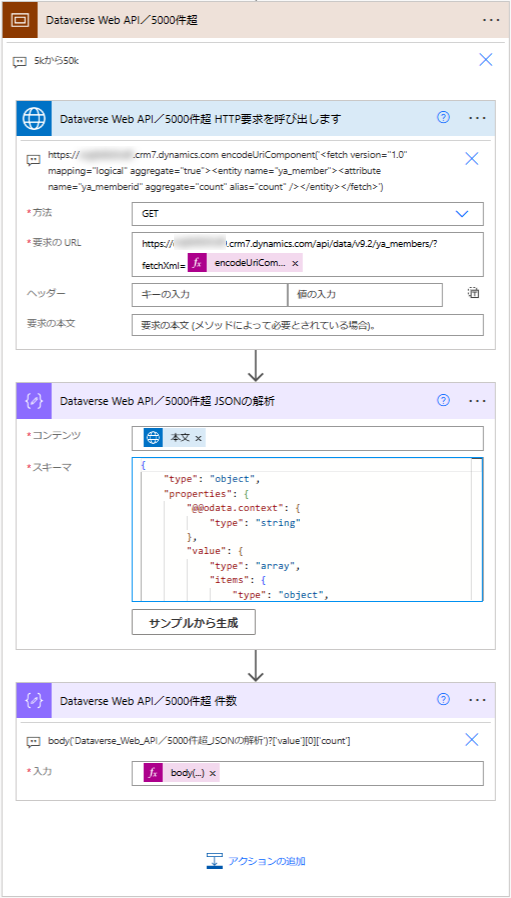Remove the 本文 content token

tap(198, 438)
